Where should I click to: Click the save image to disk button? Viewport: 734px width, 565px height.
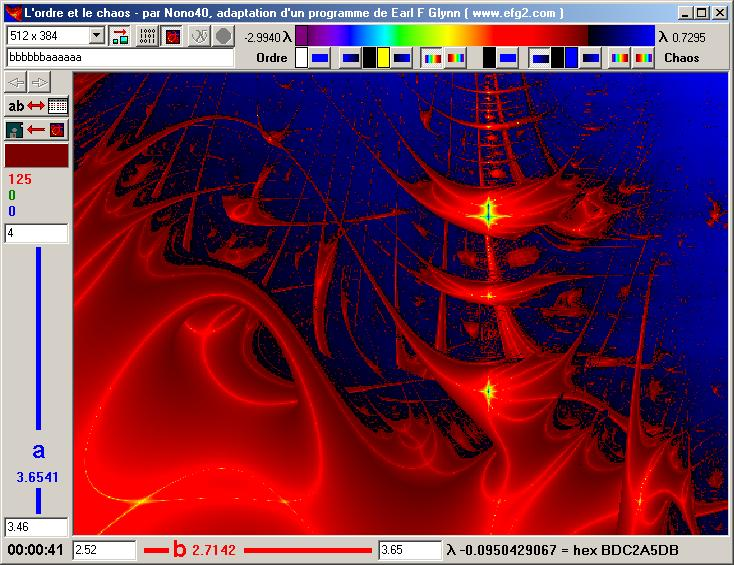[x=37, y=130]
